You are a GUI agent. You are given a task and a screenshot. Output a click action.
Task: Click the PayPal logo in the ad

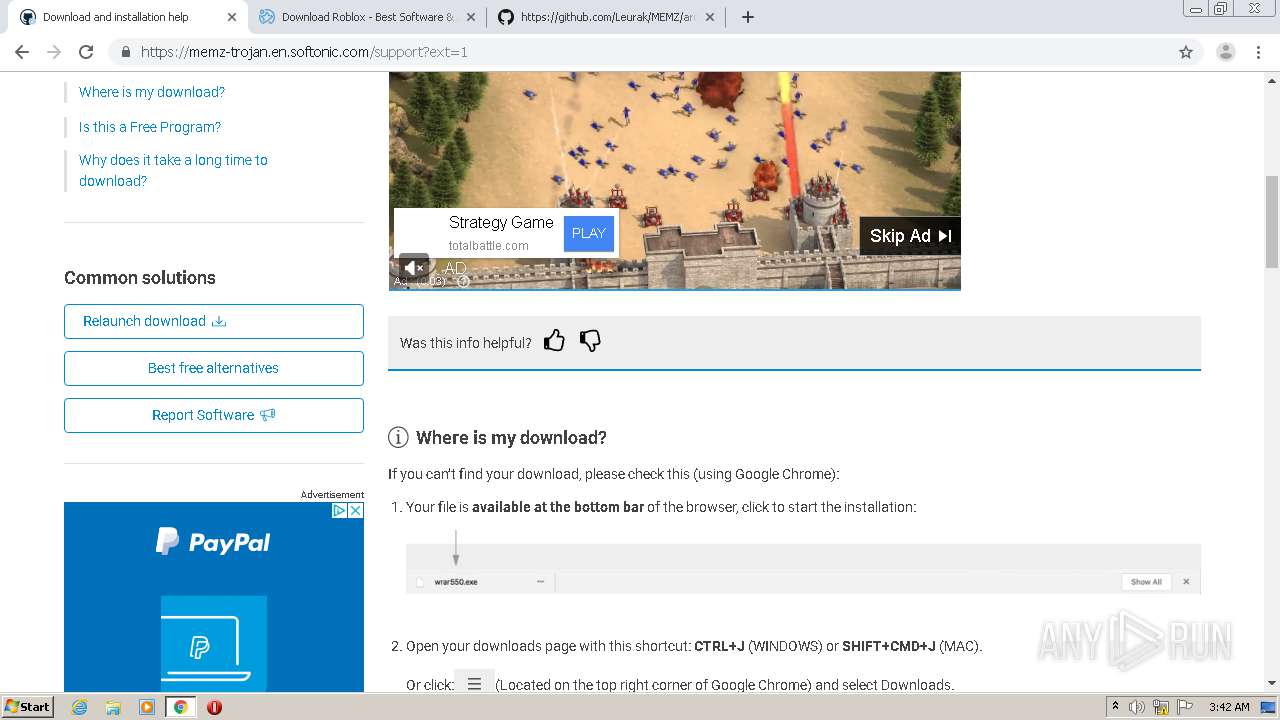click(x=213, y=542)
